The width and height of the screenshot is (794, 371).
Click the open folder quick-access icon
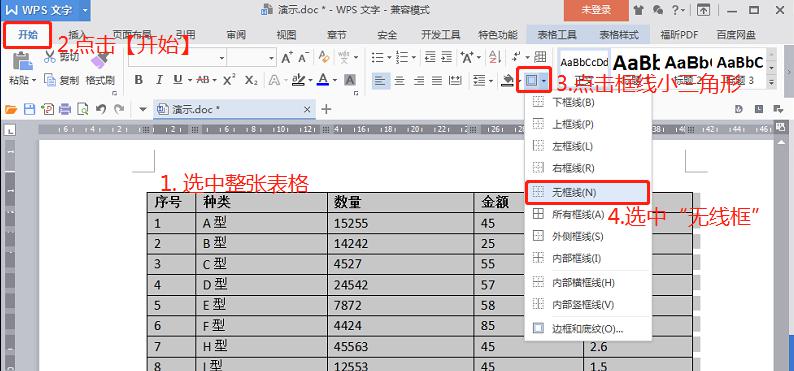(x=11, y=109)
